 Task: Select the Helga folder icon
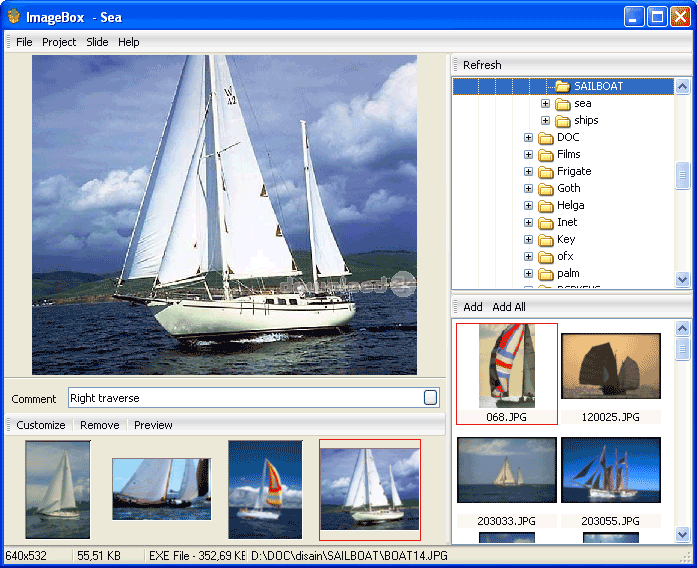545,206
